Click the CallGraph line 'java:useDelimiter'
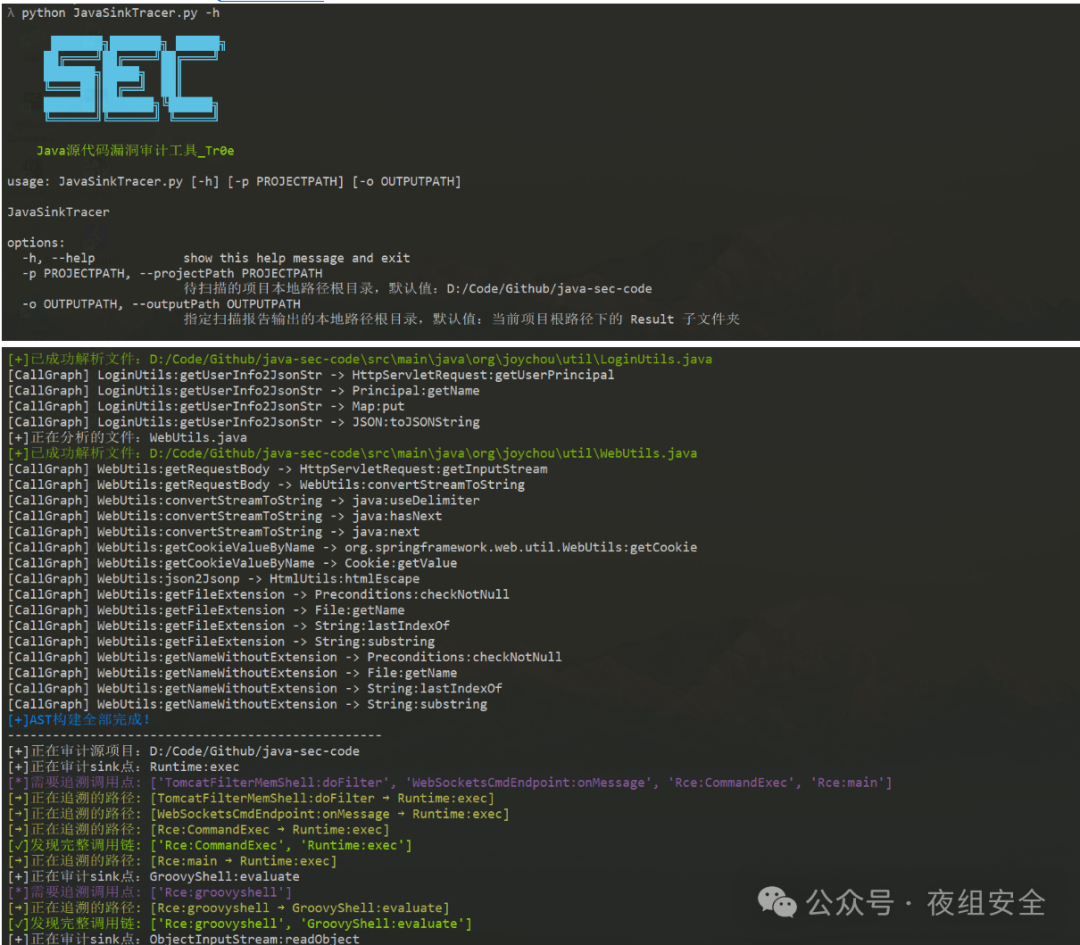Viewport: 1080px width, 945px height. [x=243, y=501]
